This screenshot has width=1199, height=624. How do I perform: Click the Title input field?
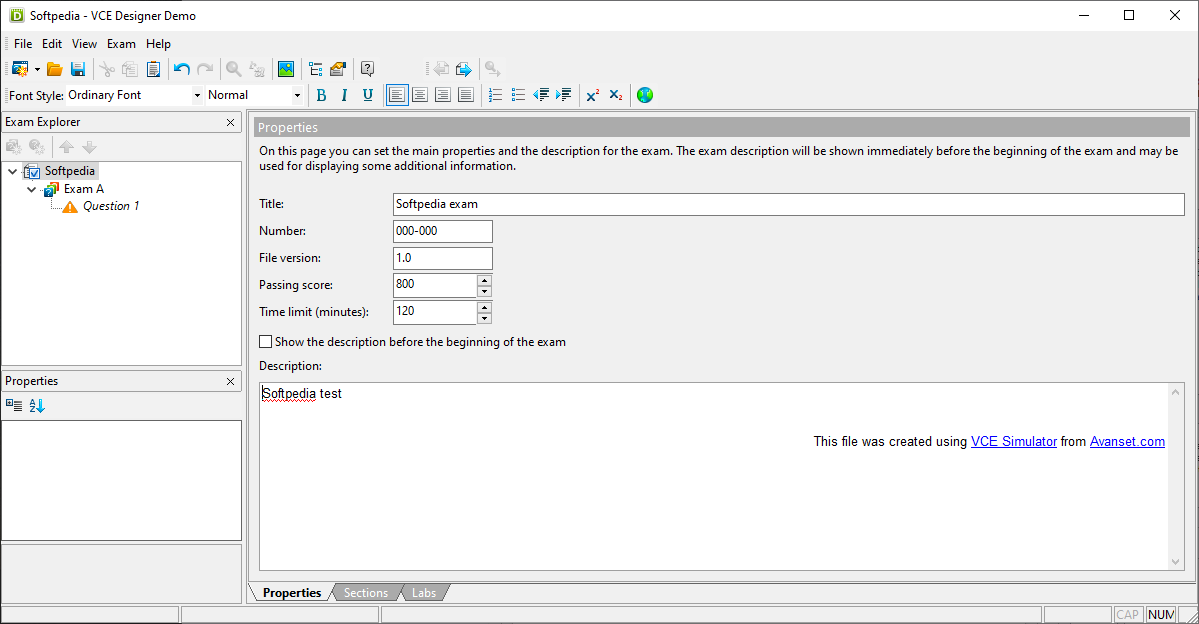(x=788, y=204)
